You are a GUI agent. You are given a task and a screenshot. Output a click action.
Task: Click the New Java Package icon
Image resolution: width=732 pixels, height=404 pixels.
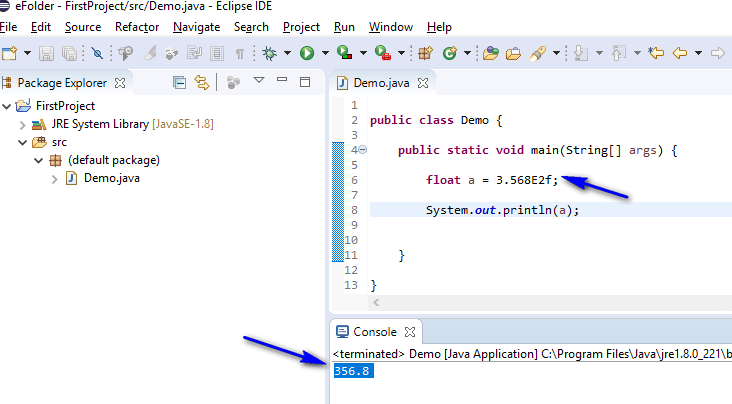425,53
